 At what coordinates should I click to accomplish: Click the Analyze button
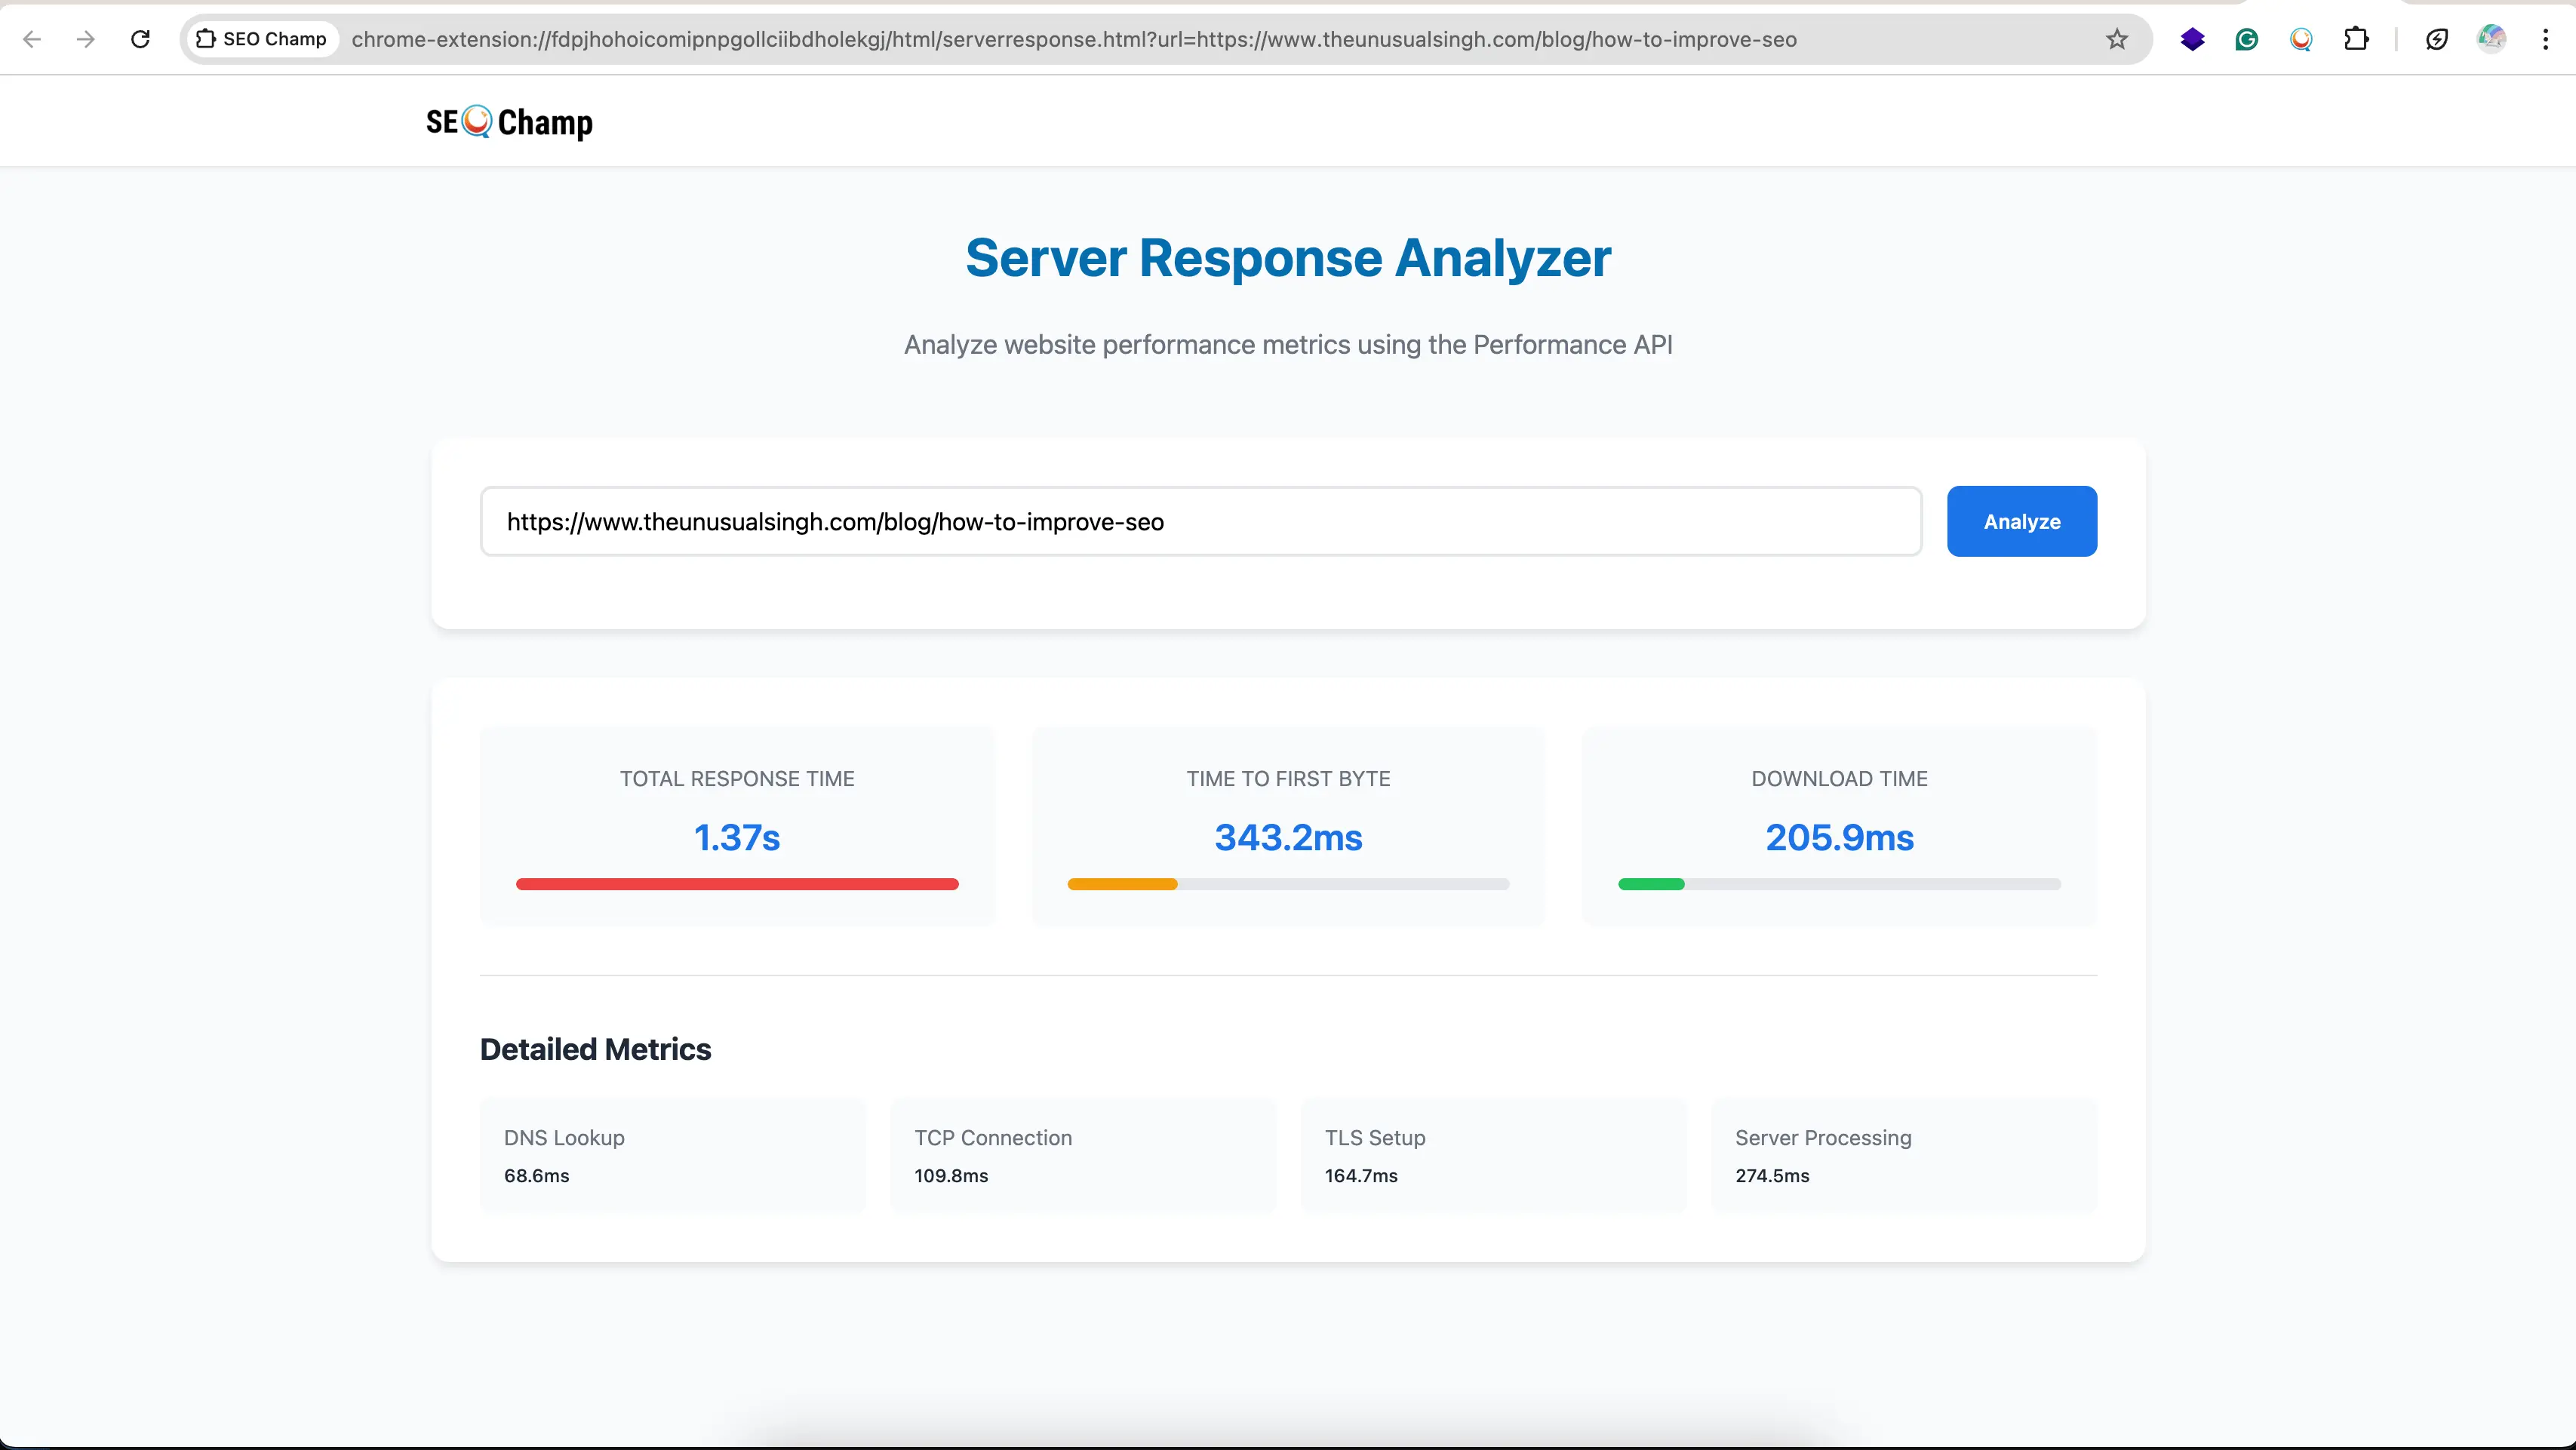click(2021, 521)
